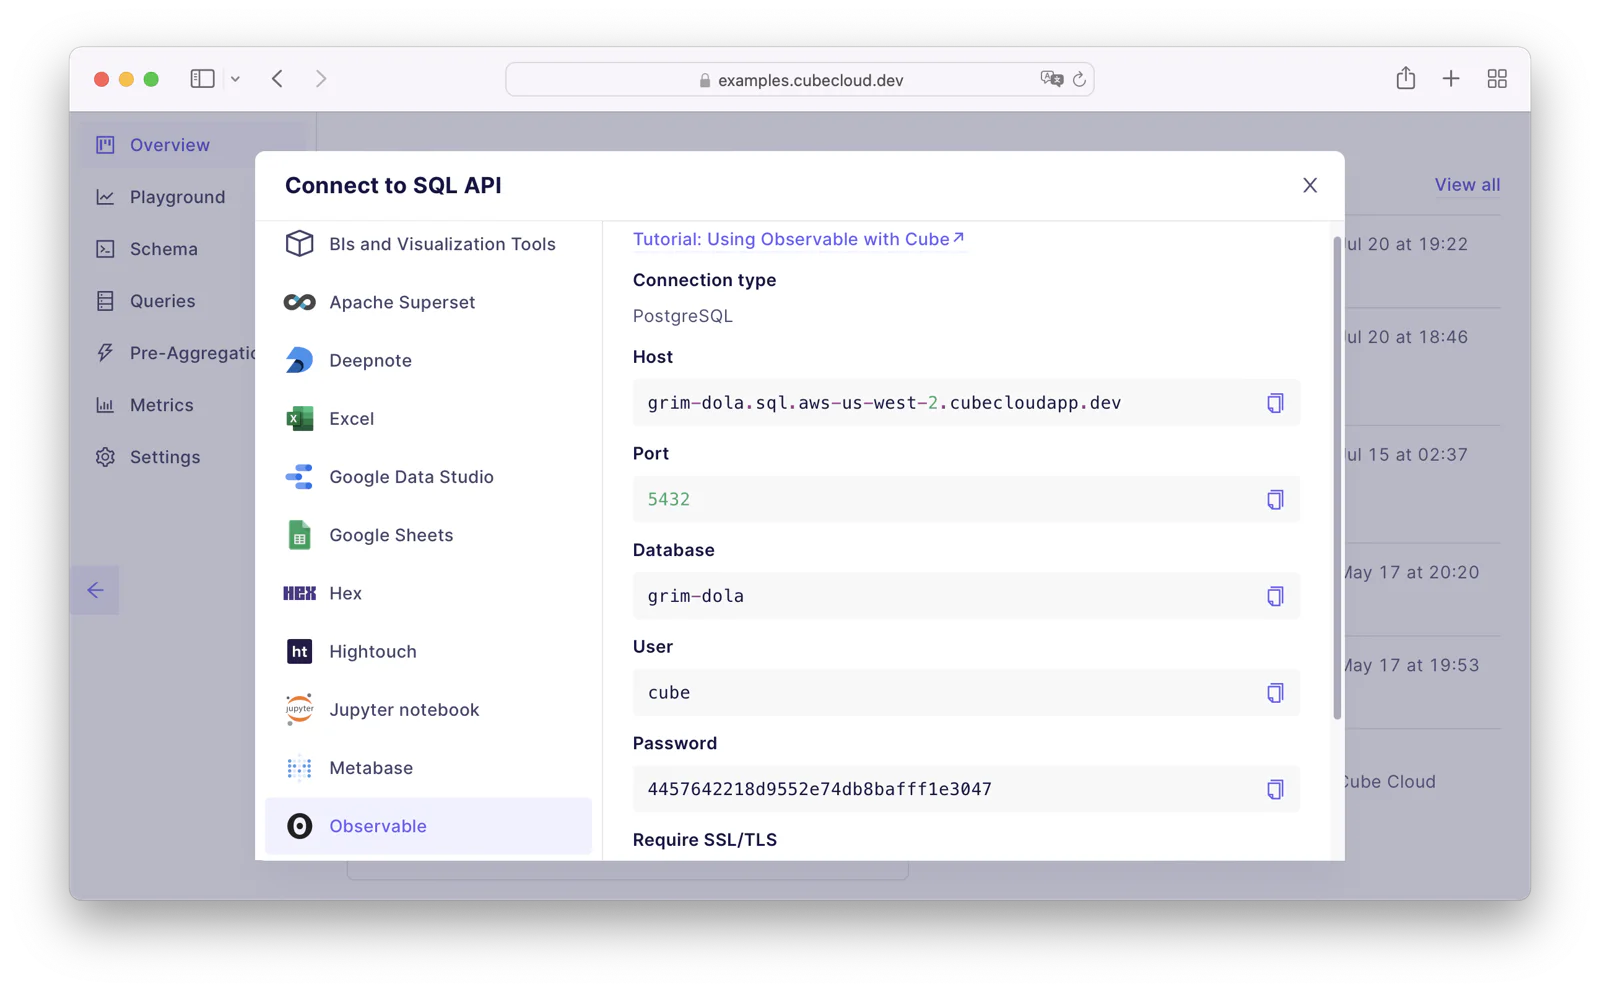Click the Jupyter logo icon

pyautogui.click(x=299, y=709)
